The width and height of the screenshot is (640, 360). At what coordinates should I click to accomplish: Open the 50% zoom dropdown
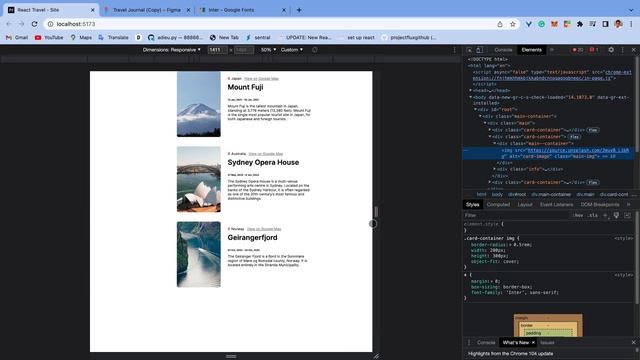(x=269, y=50)
